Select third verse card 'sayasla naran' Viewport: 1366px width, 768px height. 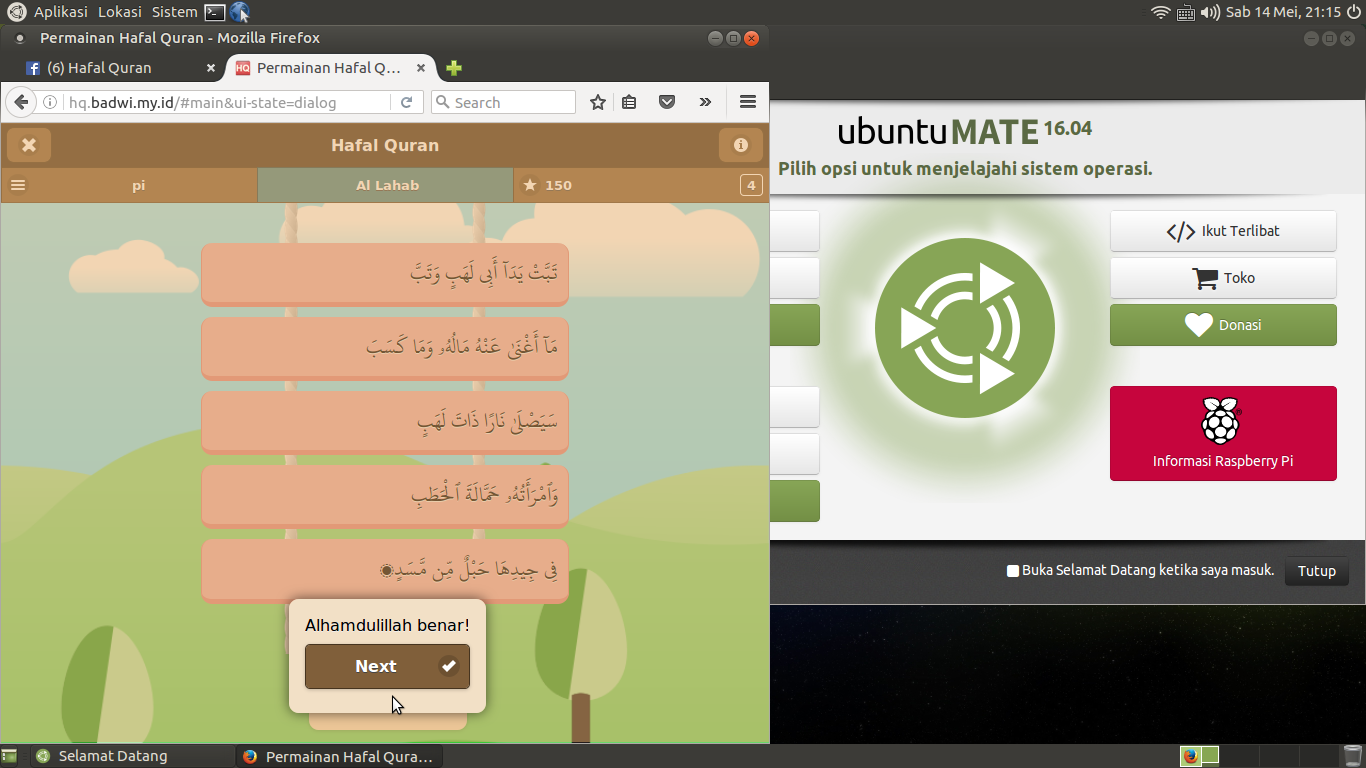385,421
